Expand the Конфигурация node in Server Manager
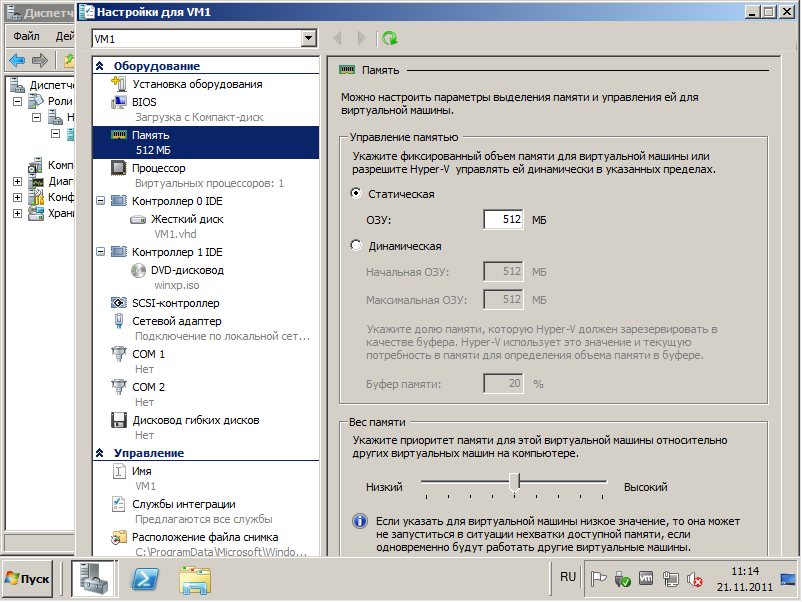The width and height of the screenshot is (802, 602). click(17, 197)
